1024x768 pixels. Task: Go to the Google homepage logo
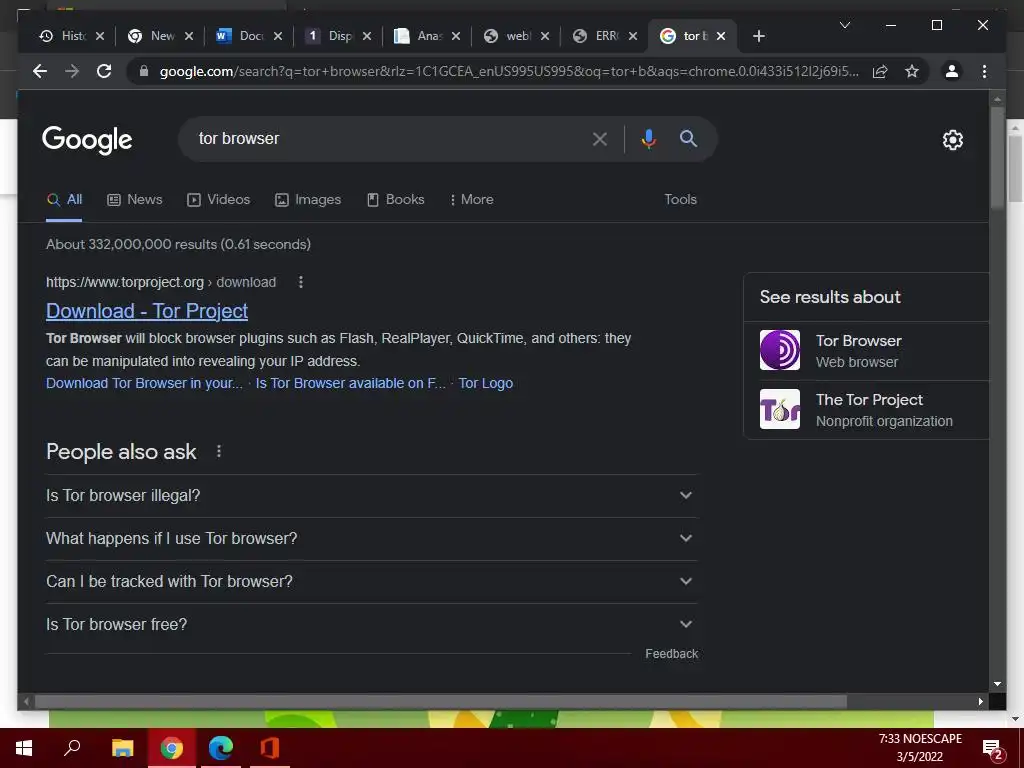[x=87, y=140]
